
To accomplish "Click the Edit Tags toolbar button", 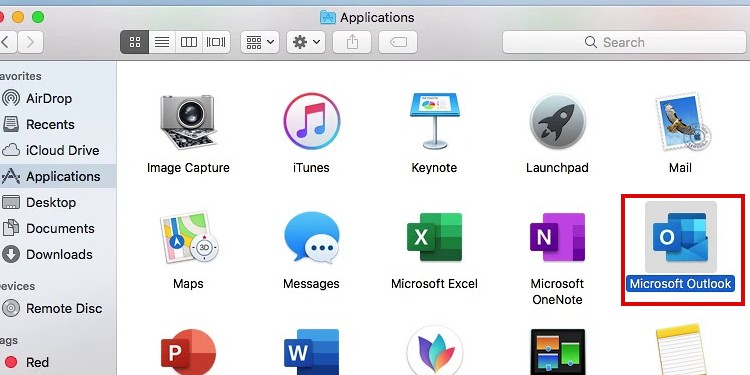I will click(x=398, y=42).
